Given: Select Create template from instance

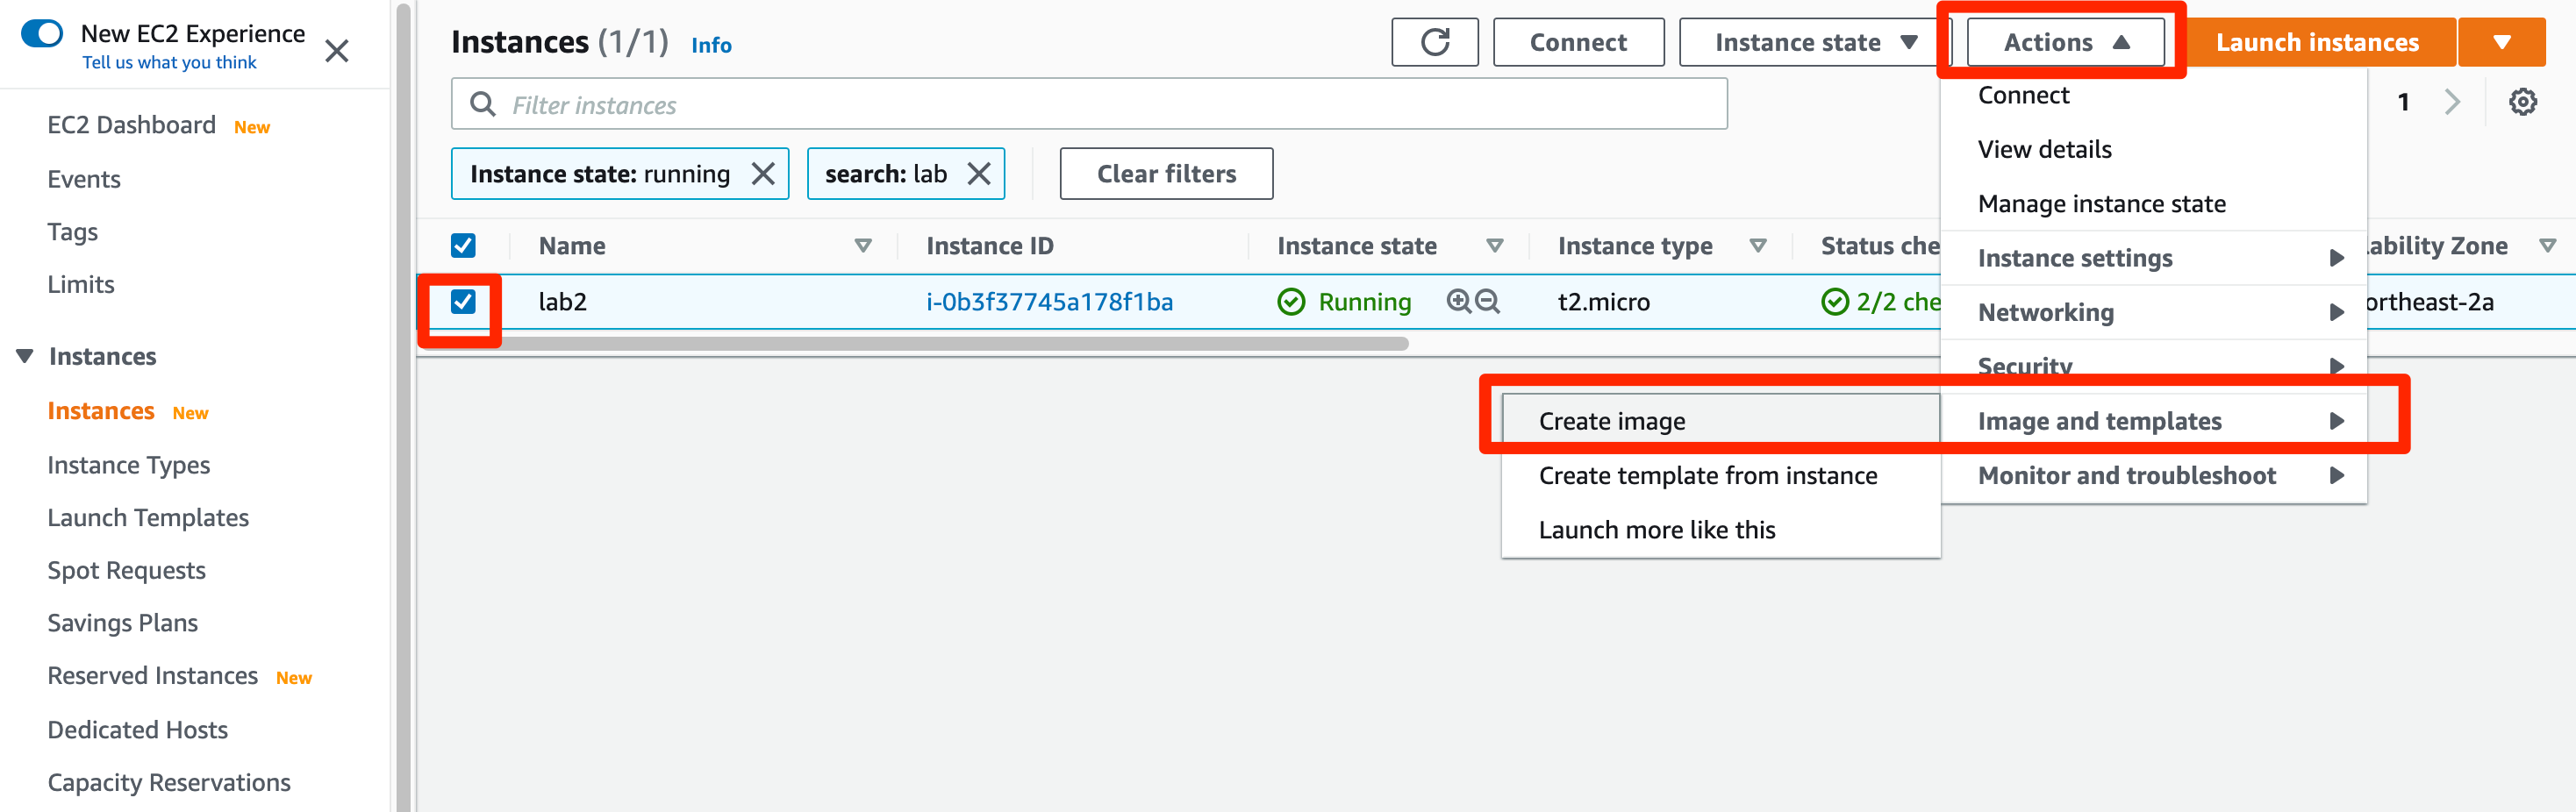Looking at the screenshot, I should (1707, 476).
